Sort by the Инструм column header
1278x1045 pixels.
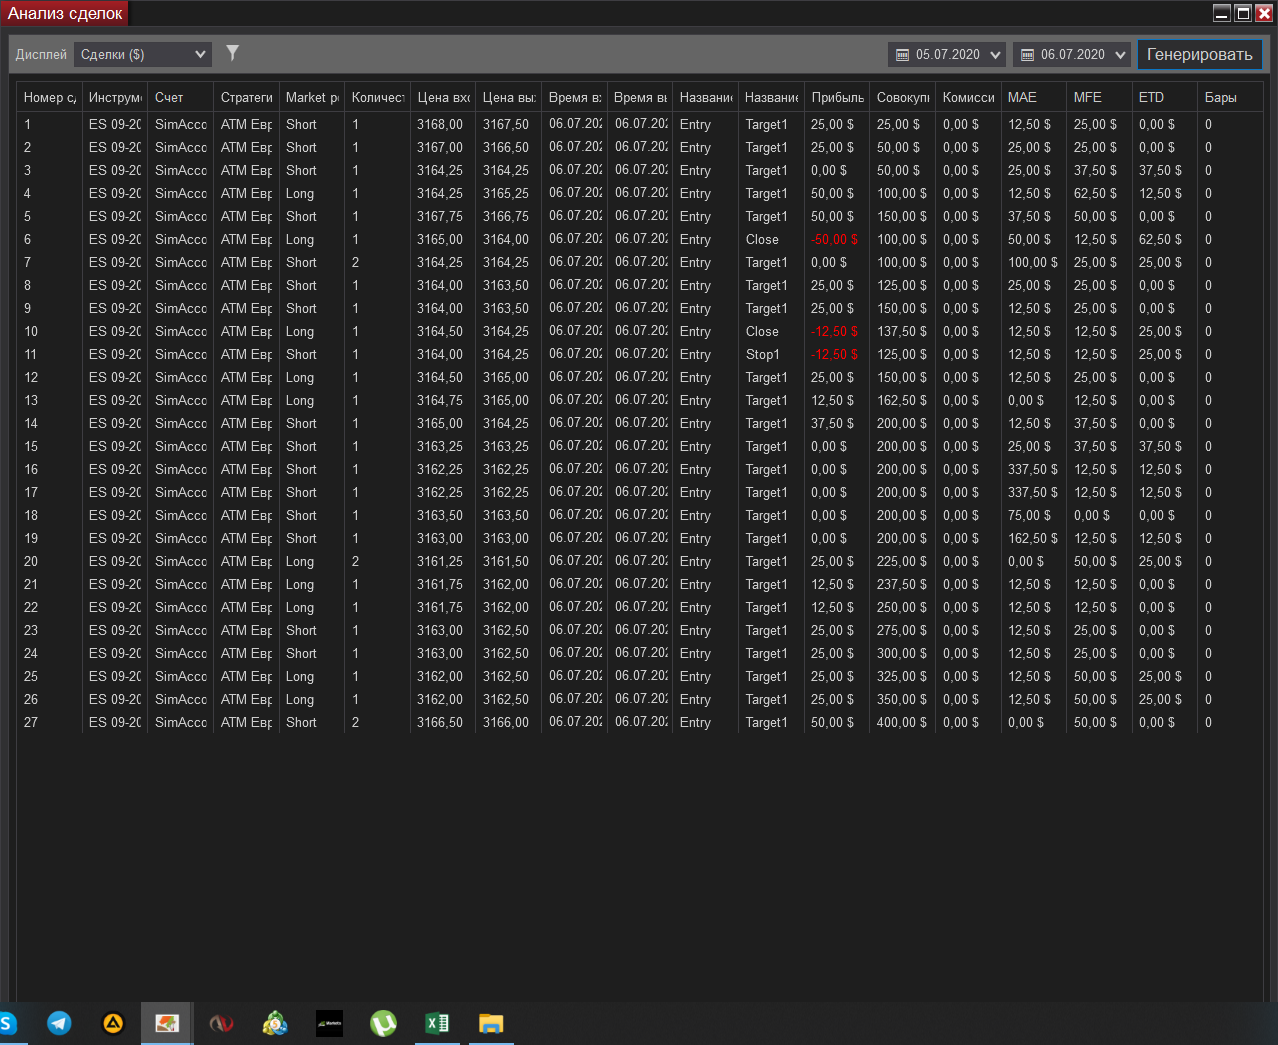(x=115, y=97)
